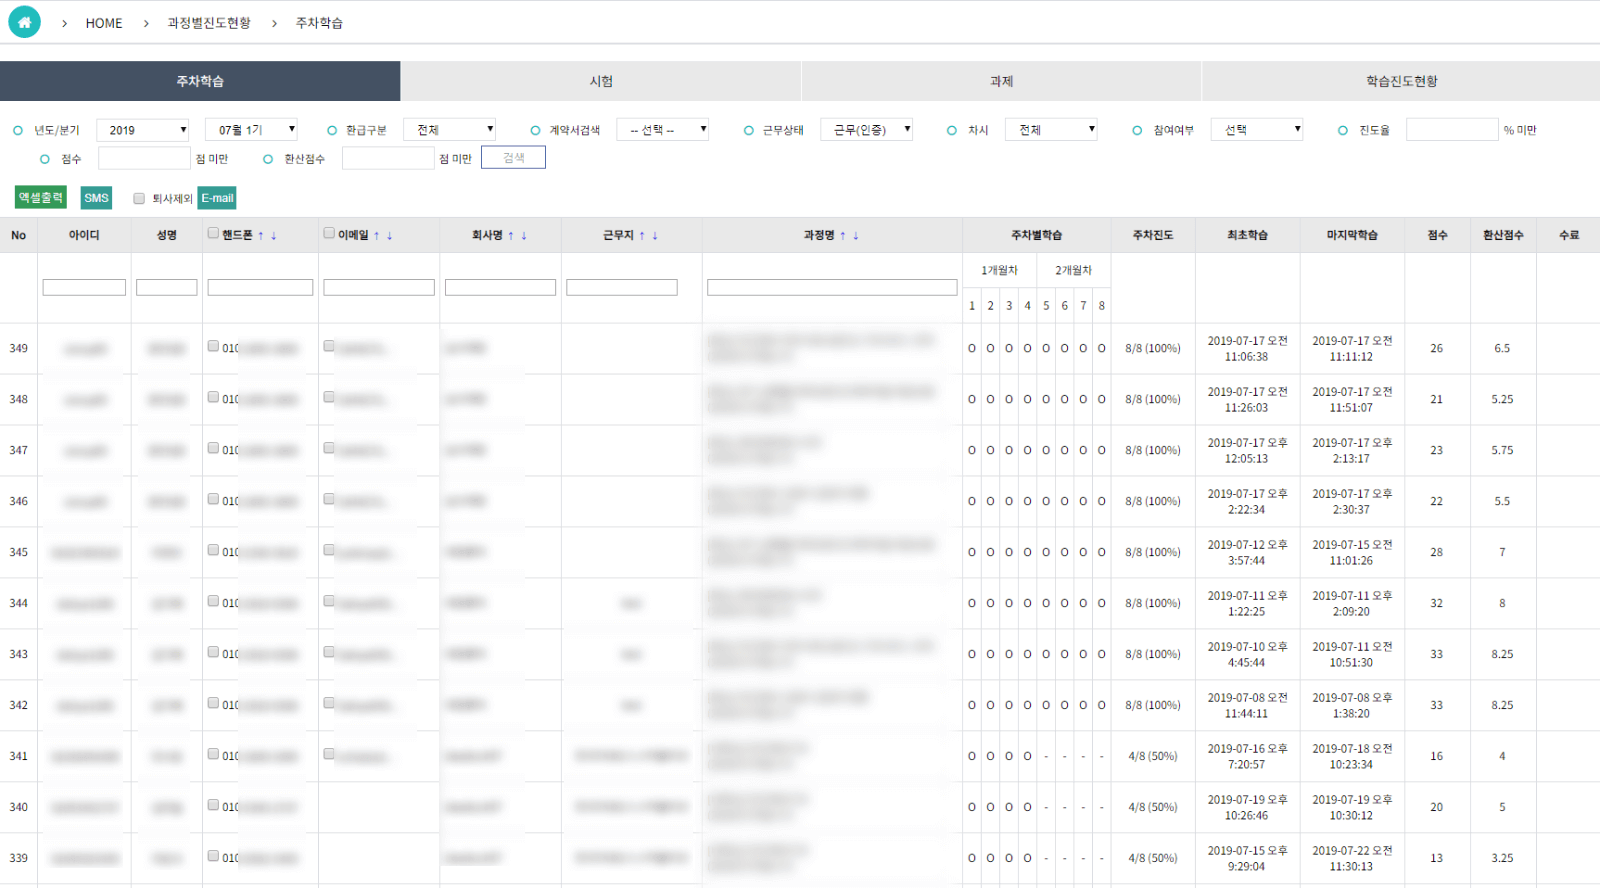This screenshot has width=1600, height=888.
Task: Click the 엑셀출력 export button
Action: click(41, 198)
